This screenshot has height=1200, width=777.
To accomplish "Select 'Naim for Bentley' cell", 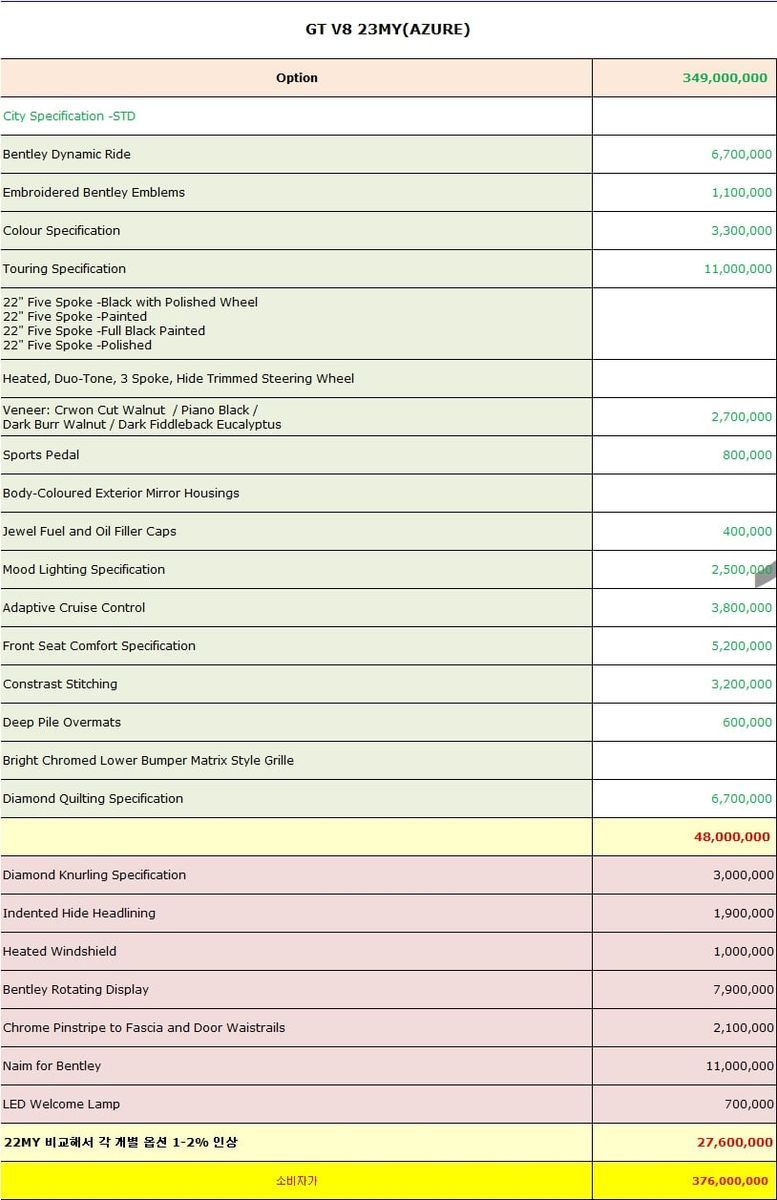I will pyautogui.click(x=296, y=1066).
